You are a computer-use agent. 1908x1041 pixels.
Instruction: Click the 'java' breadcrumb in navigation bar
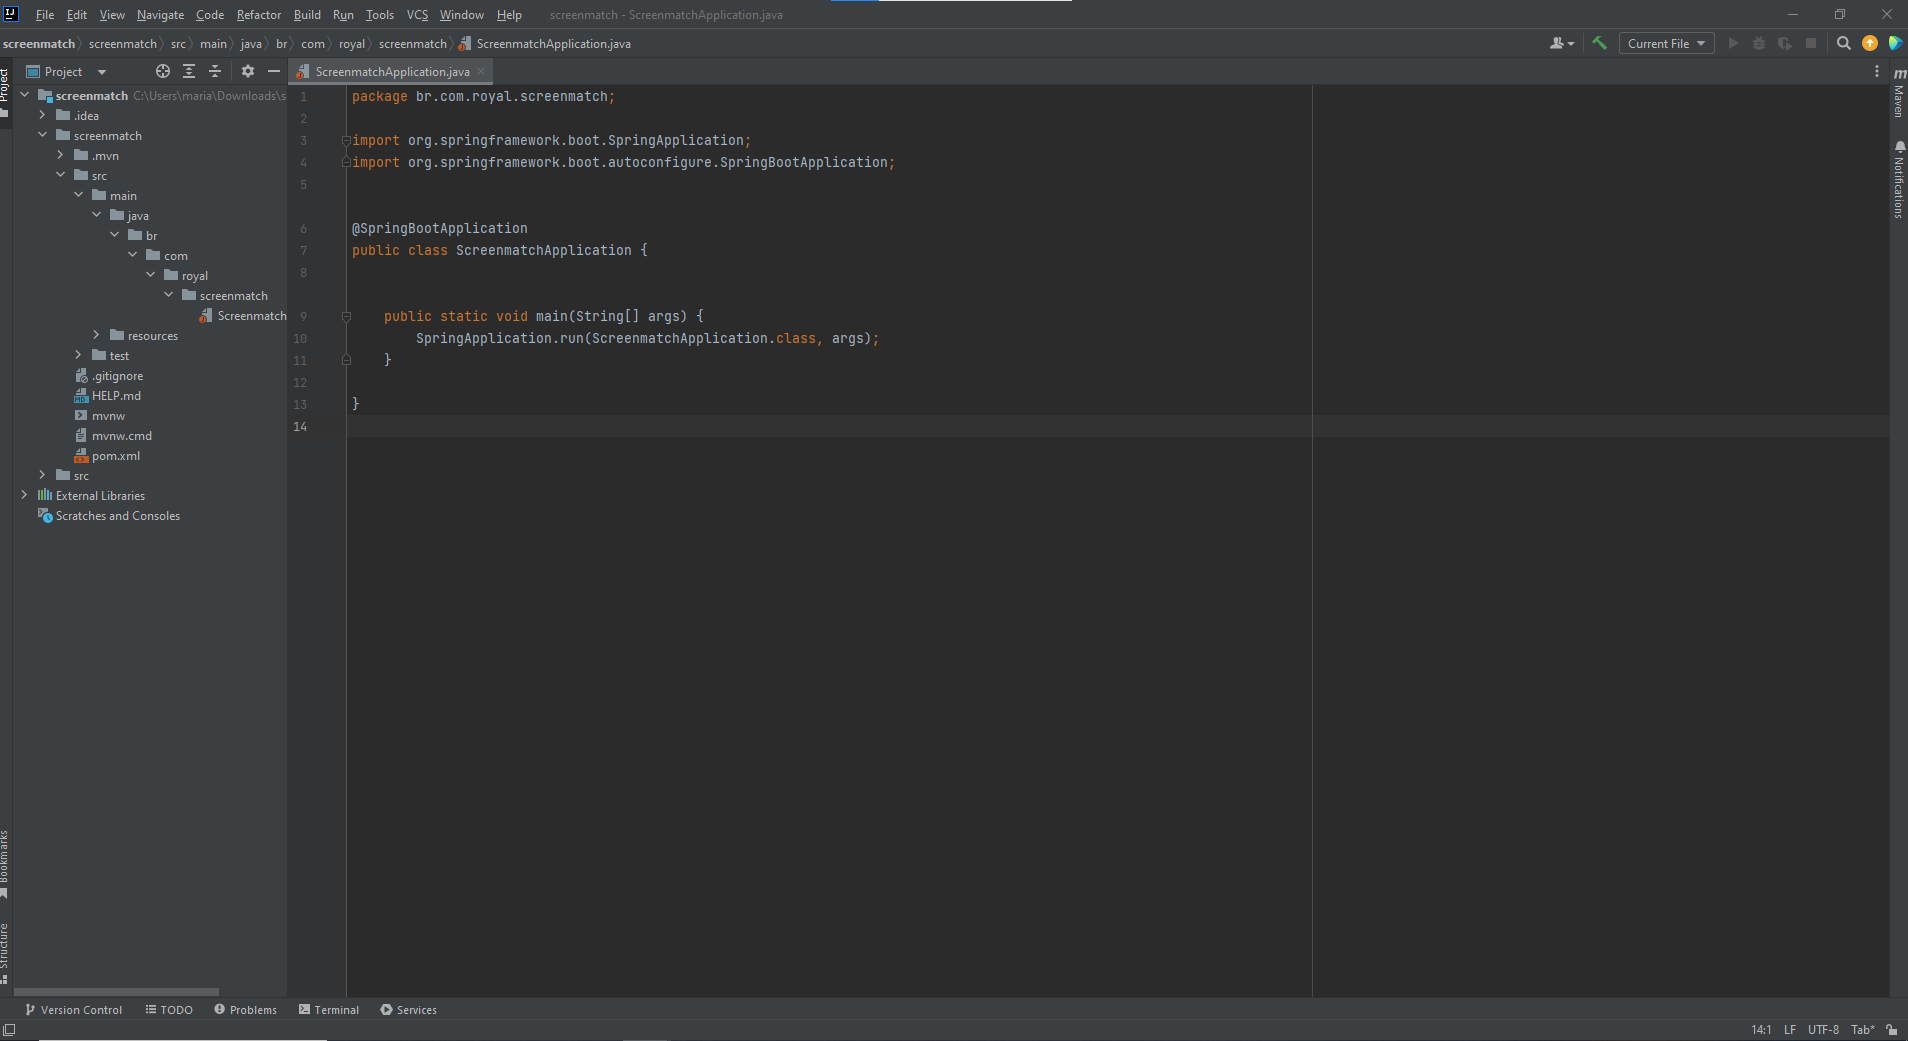click(x=251, y=43)
